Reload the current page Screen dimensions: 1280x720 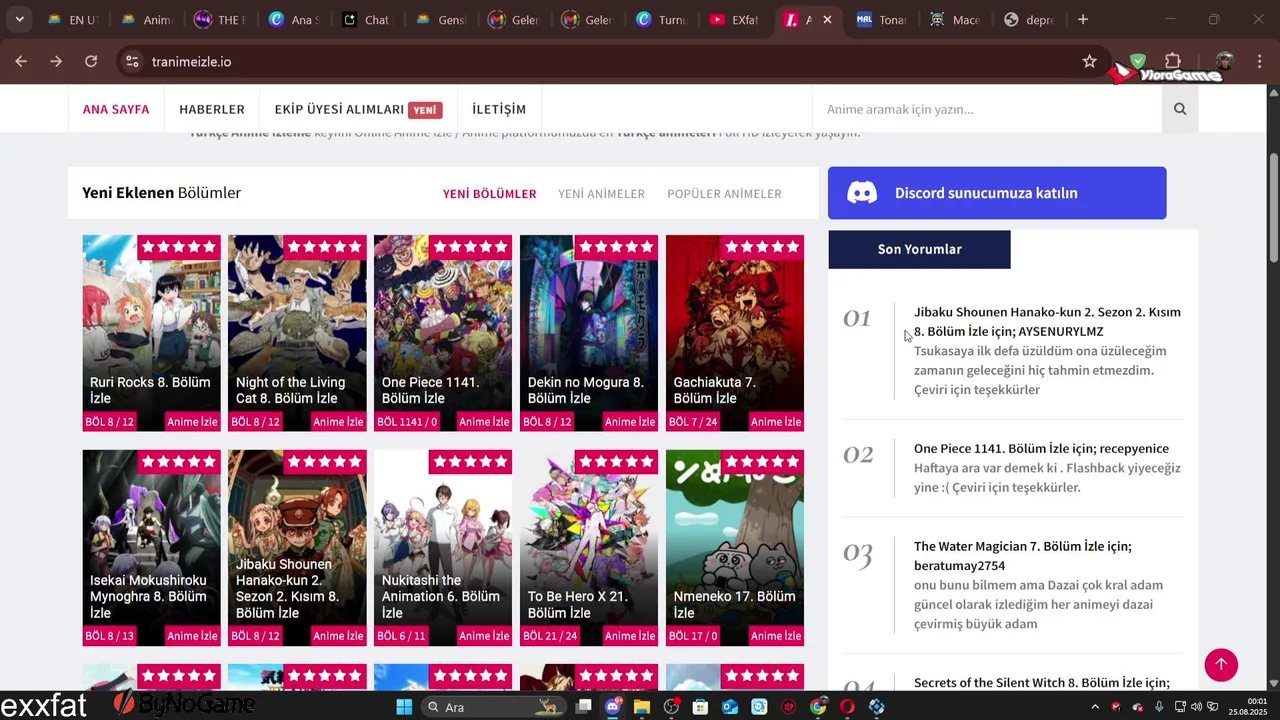pyautogui.click(x=91, y=61)
